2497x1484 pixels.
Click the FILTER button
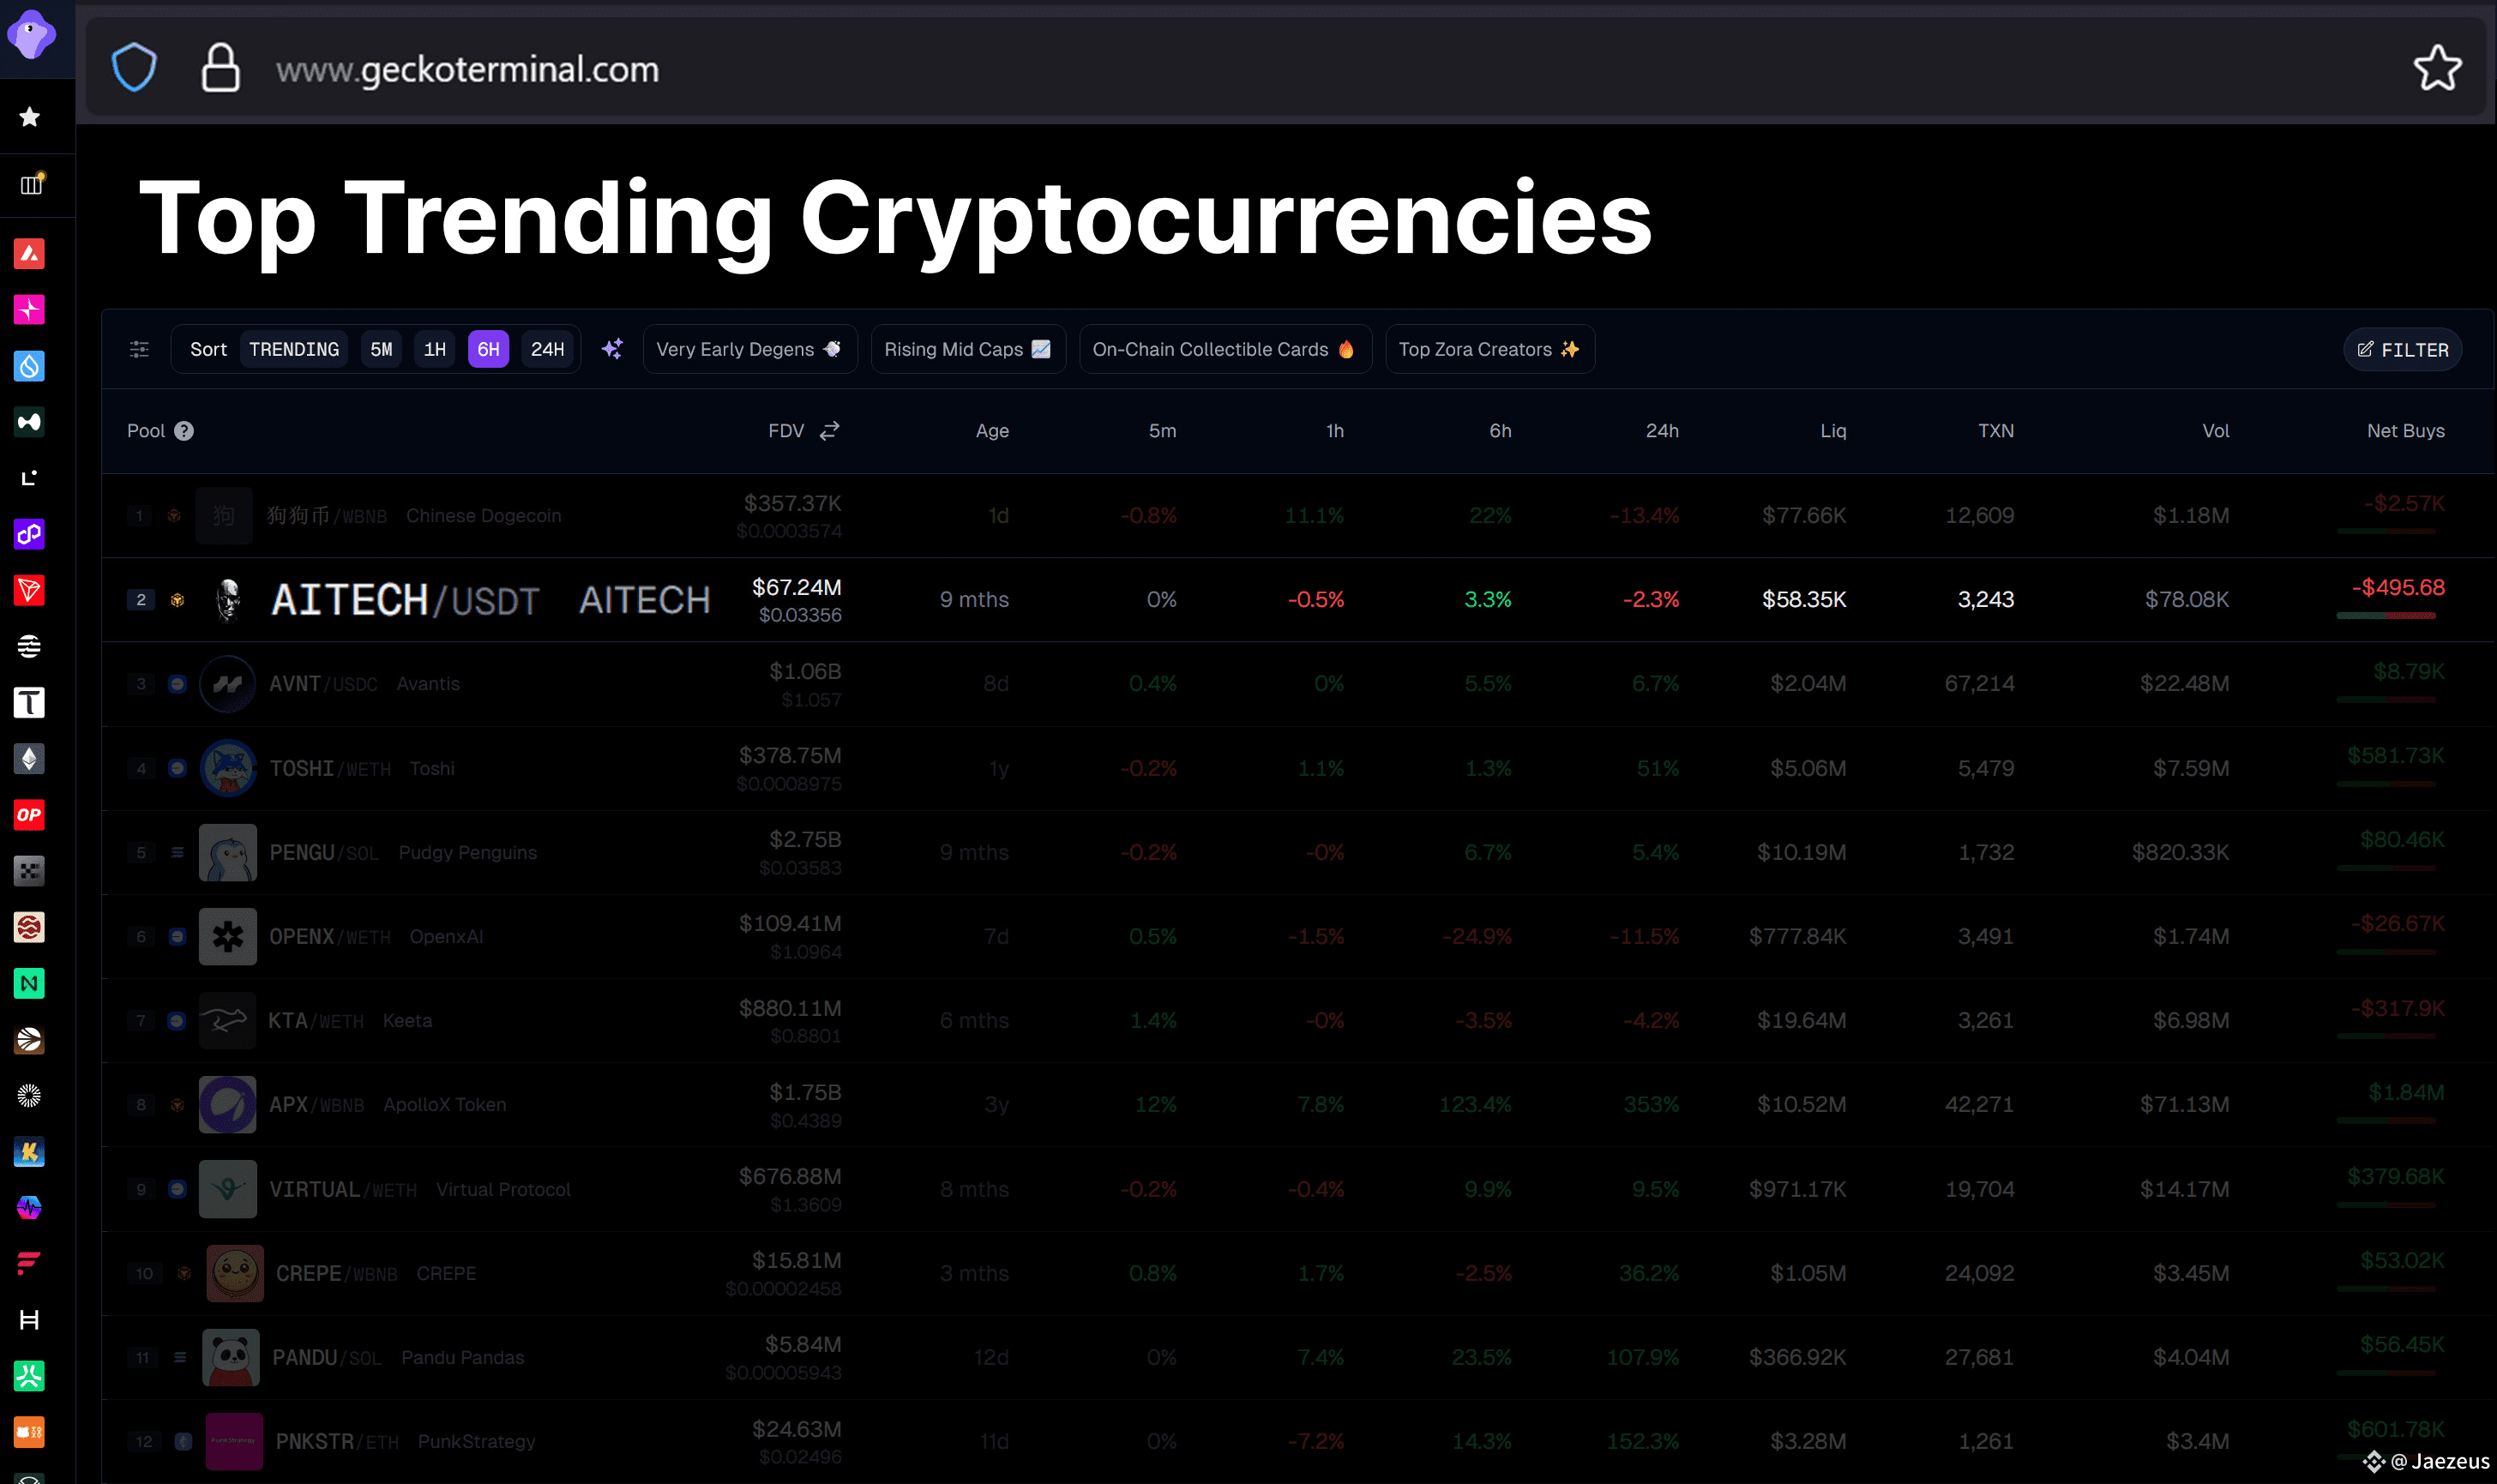(x=2402, y=350)
